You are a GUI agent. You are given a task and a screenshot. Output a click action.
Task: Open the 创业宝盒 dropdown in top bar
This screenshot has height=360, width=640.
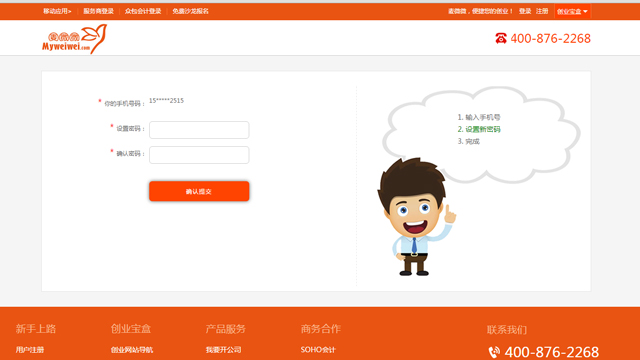[x=572, y=11]
